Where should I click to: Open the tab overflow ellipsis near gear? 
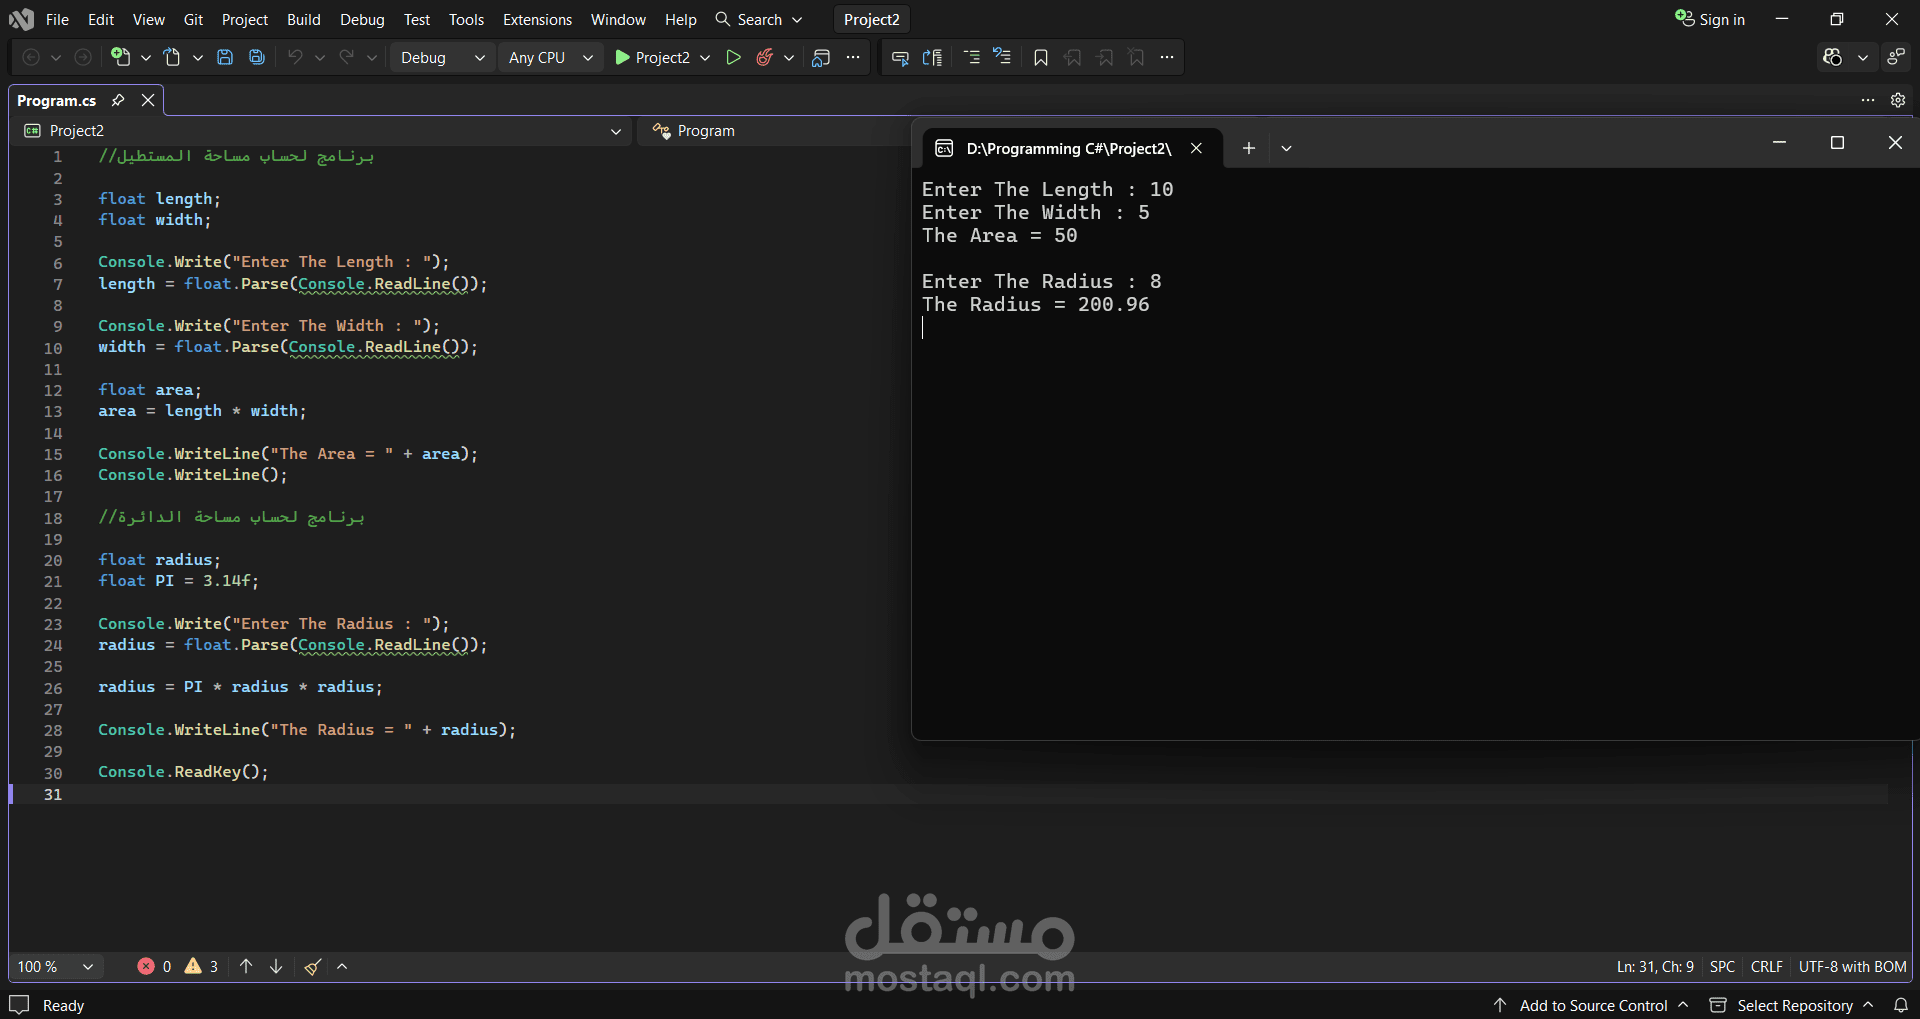point(1868,100)
